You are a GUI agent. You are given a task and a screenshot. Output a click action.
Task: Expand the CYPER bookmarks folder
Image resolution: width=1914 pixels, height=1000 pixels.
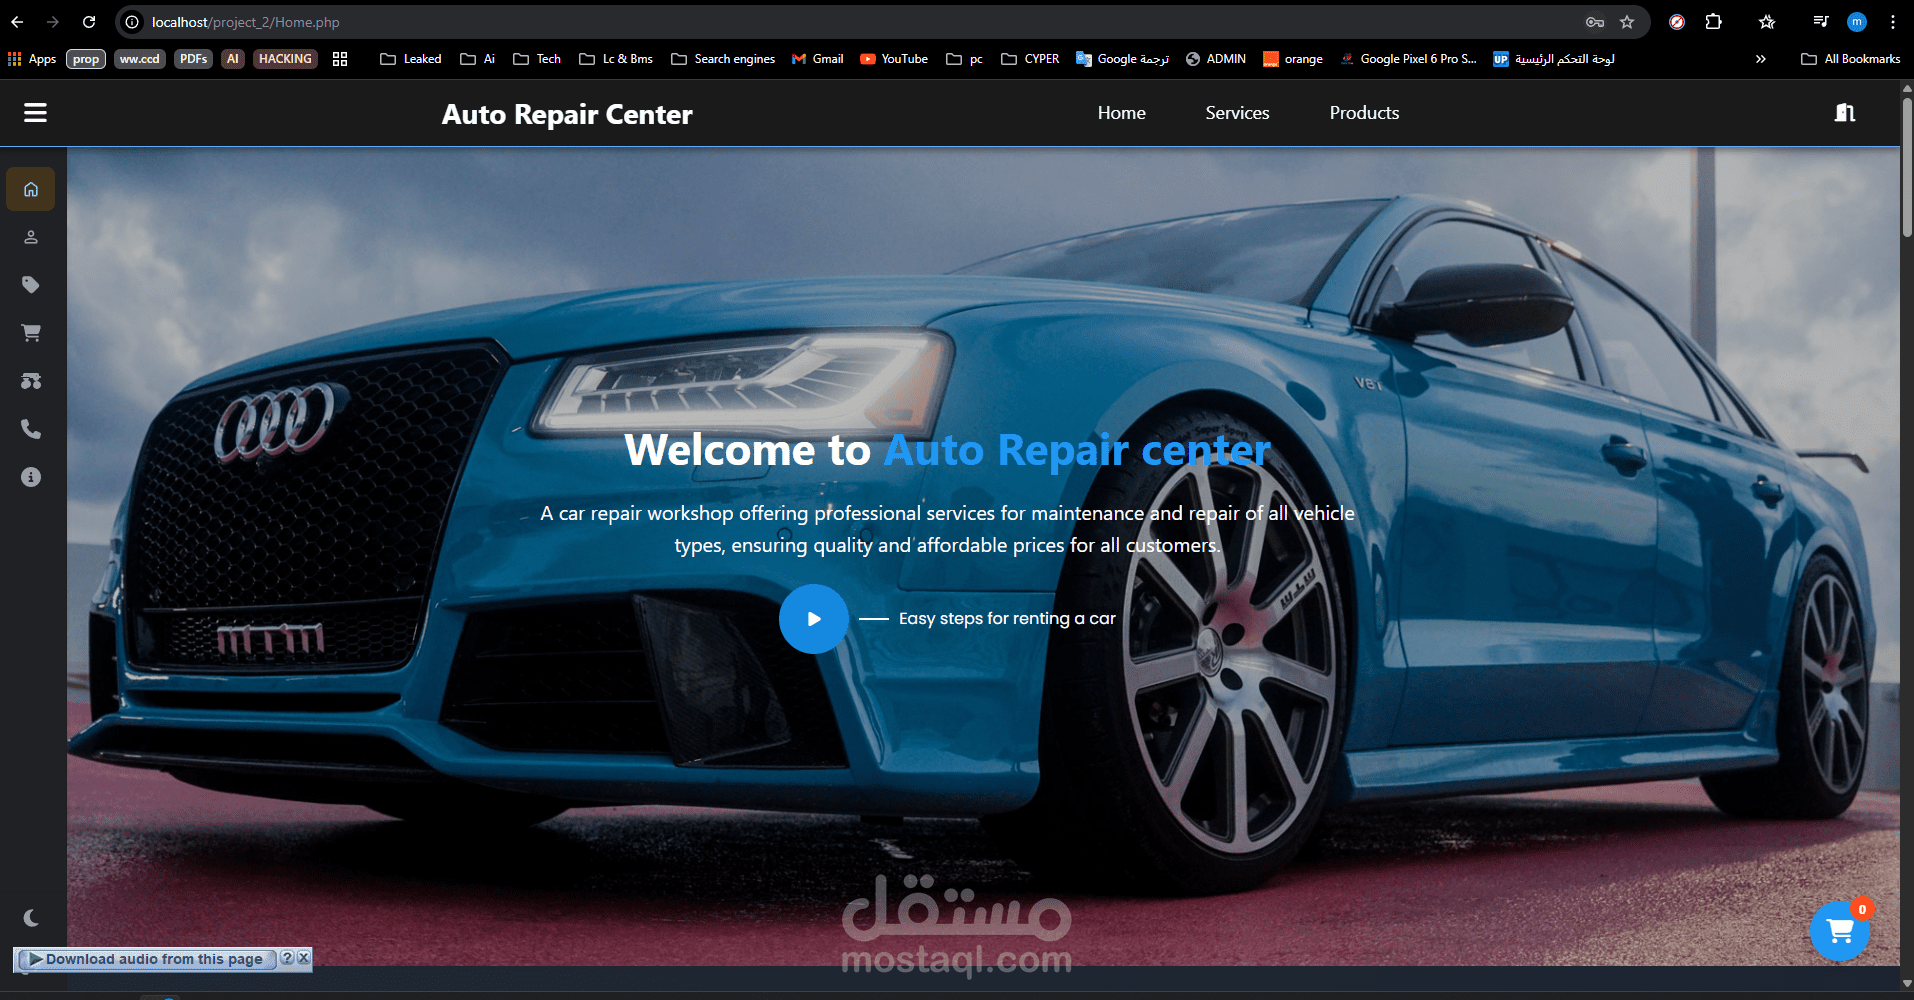pyautogui.click(x=1030, y=59)
